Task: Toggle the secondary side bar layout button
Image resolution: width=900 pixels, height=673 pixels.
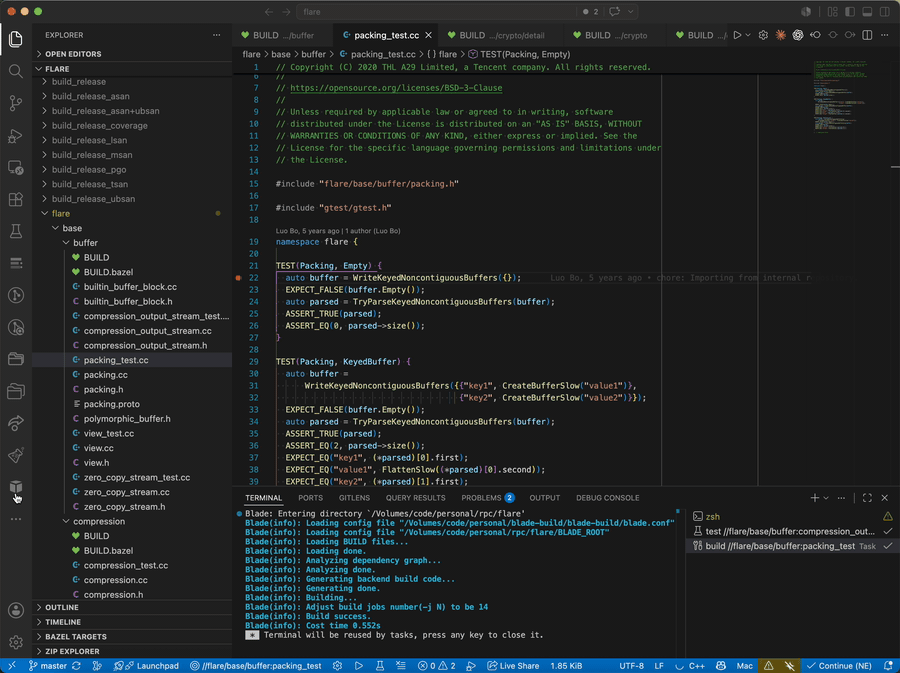Action: click(885, 11)
